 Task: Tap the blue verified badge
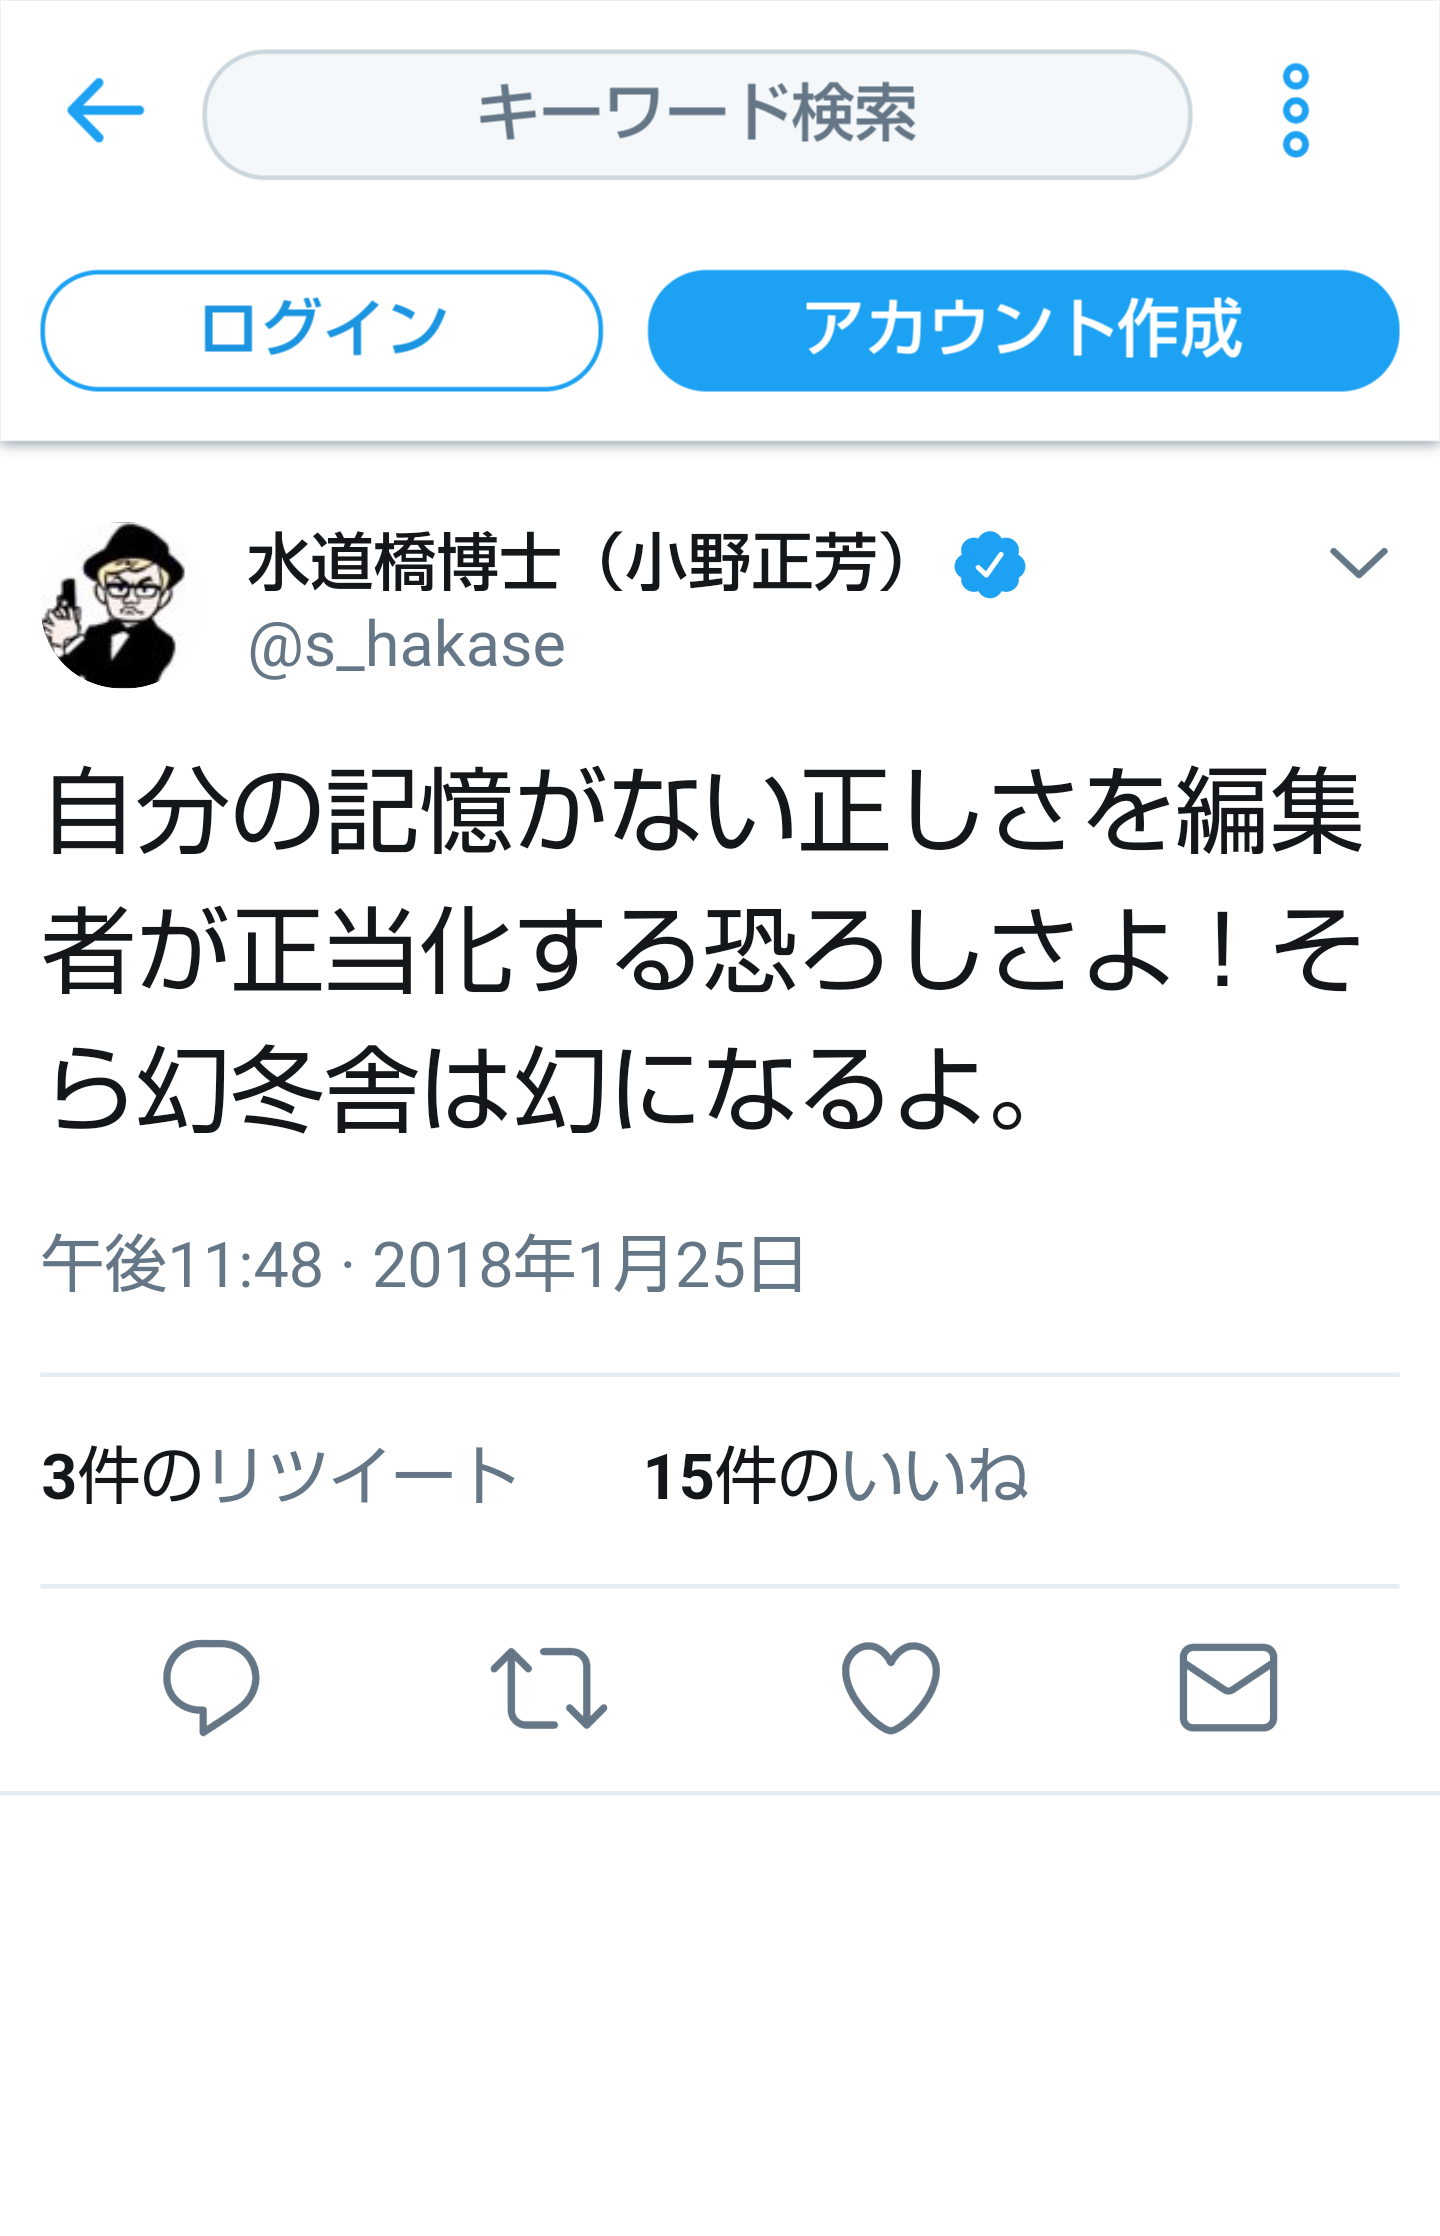click(989, 565)
